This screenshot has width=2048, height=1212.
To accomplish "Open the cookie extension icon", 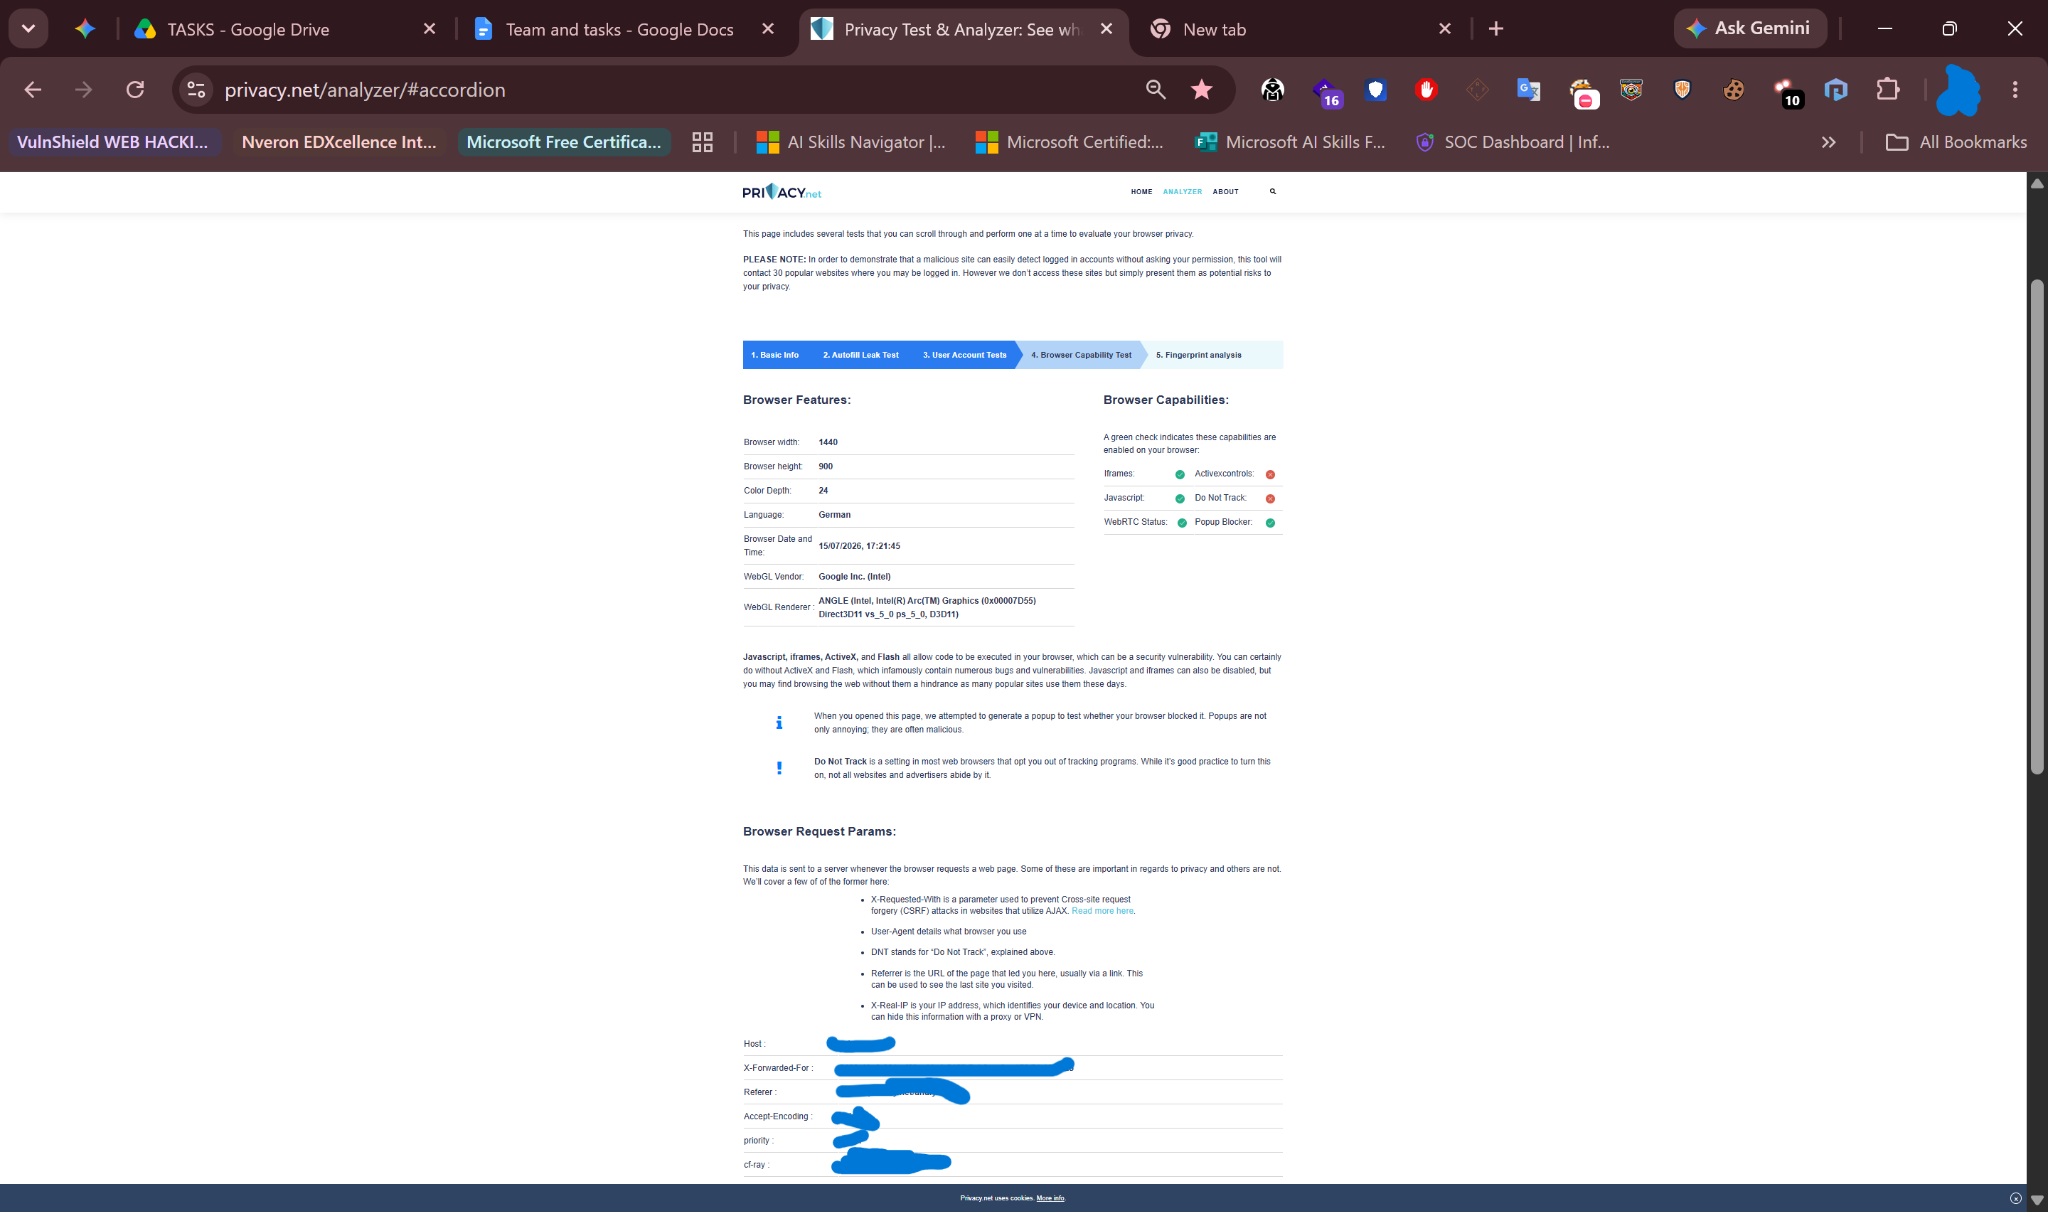I will [1734, 90].
